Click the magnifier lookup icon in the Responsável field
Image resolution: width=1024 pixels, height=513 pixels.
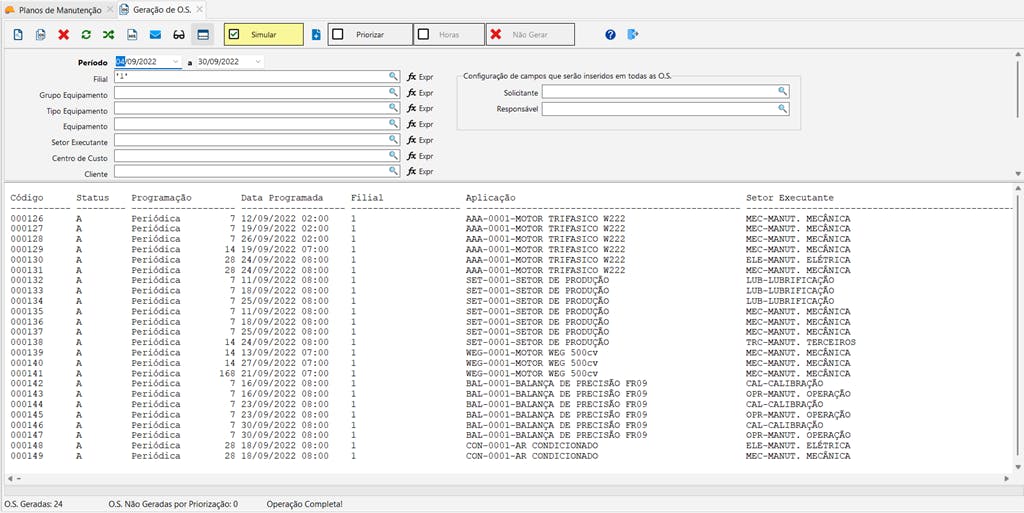pyautogui.click(x=782, y=109)
